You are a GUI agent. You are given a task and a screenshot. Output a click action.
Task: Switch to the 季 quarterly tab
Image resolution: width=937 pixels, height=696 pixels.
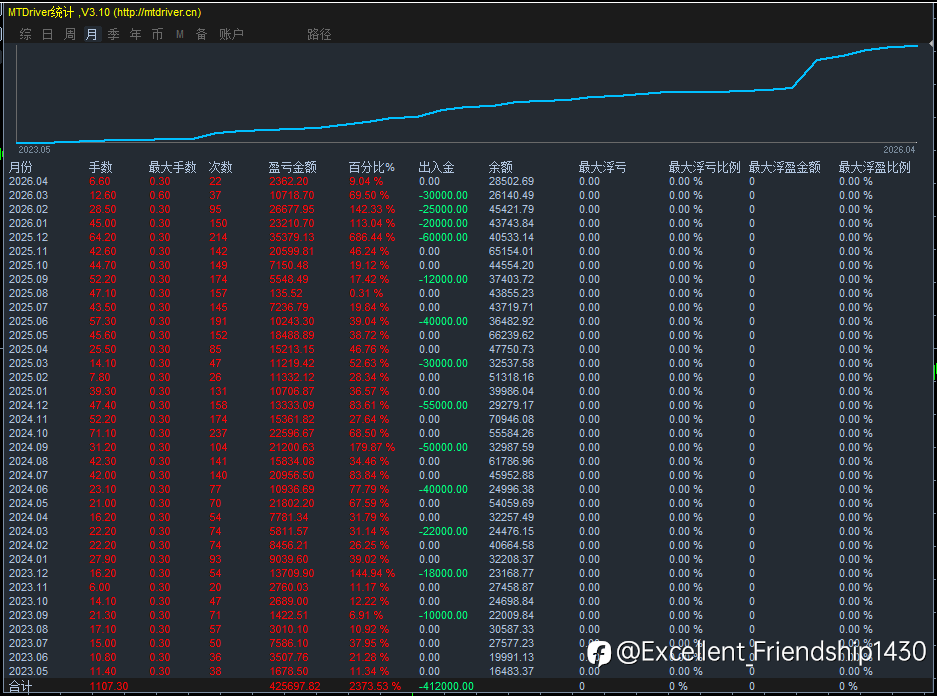114,34
